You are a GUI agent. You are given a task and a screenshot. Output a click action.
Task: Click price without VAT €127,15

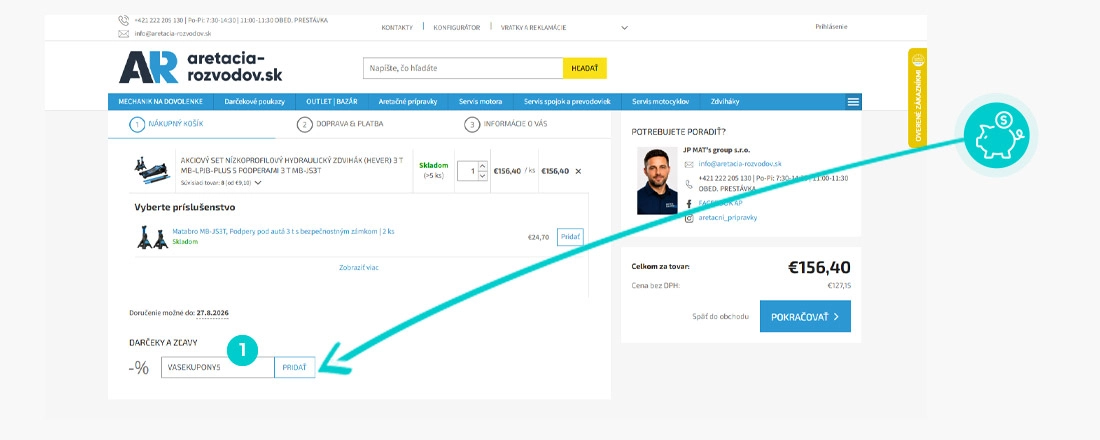(x=839, y=286)
